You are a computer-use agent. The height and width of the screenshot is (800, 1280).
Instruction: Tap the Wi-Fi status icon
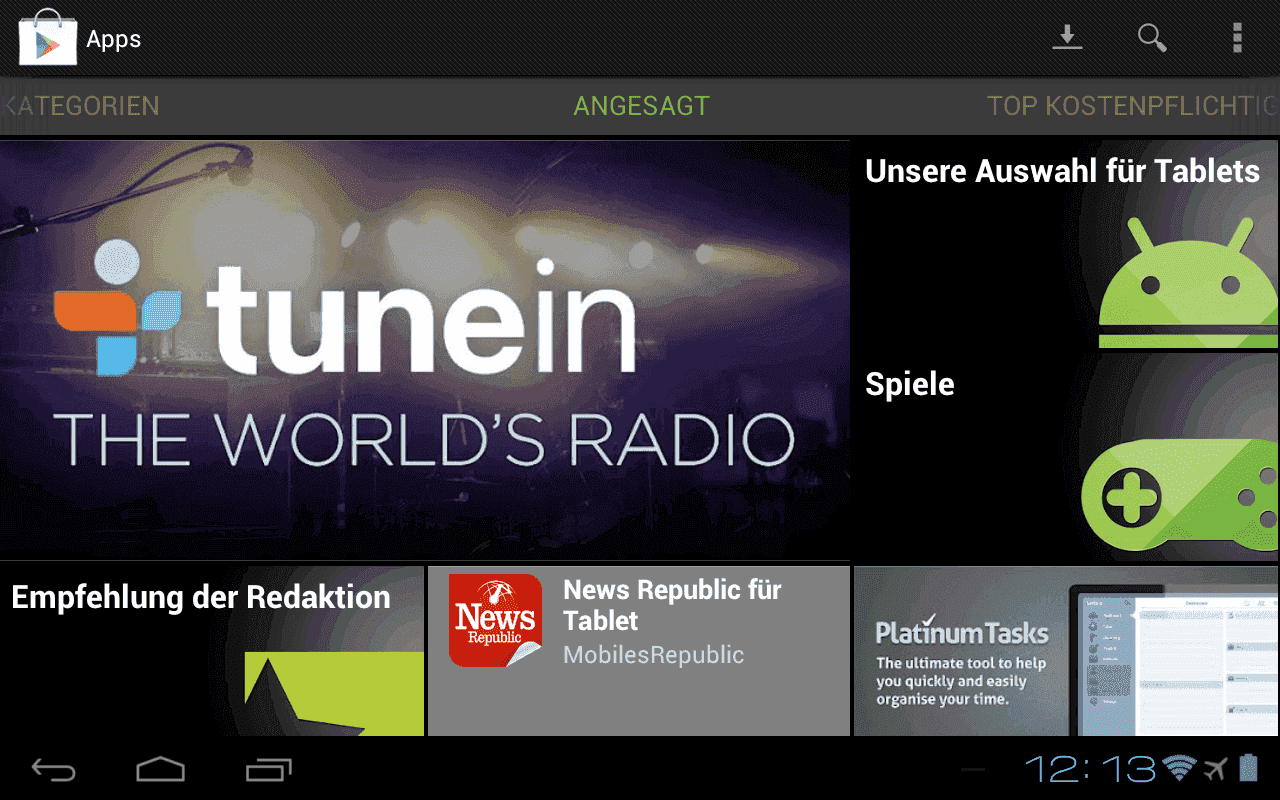[1179, 768]
